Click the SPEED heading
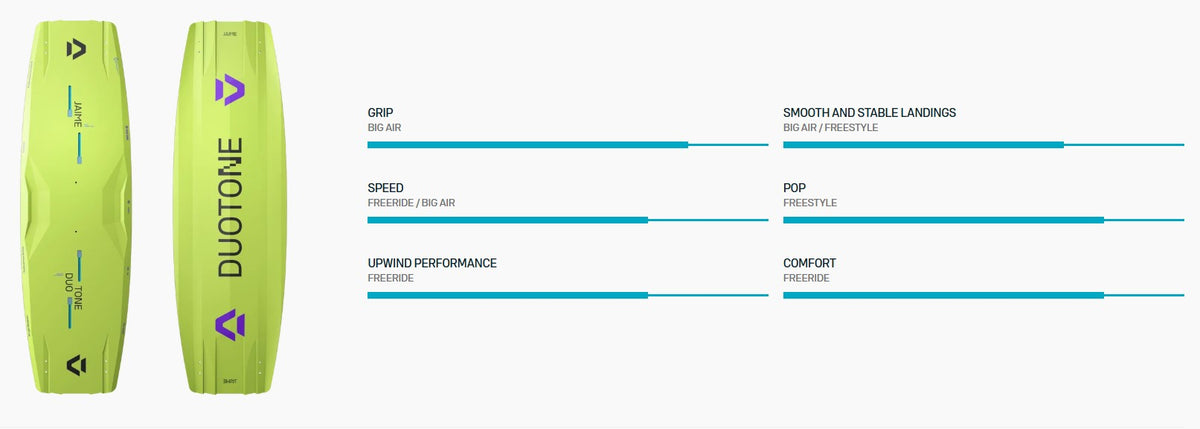 point(386,188)
